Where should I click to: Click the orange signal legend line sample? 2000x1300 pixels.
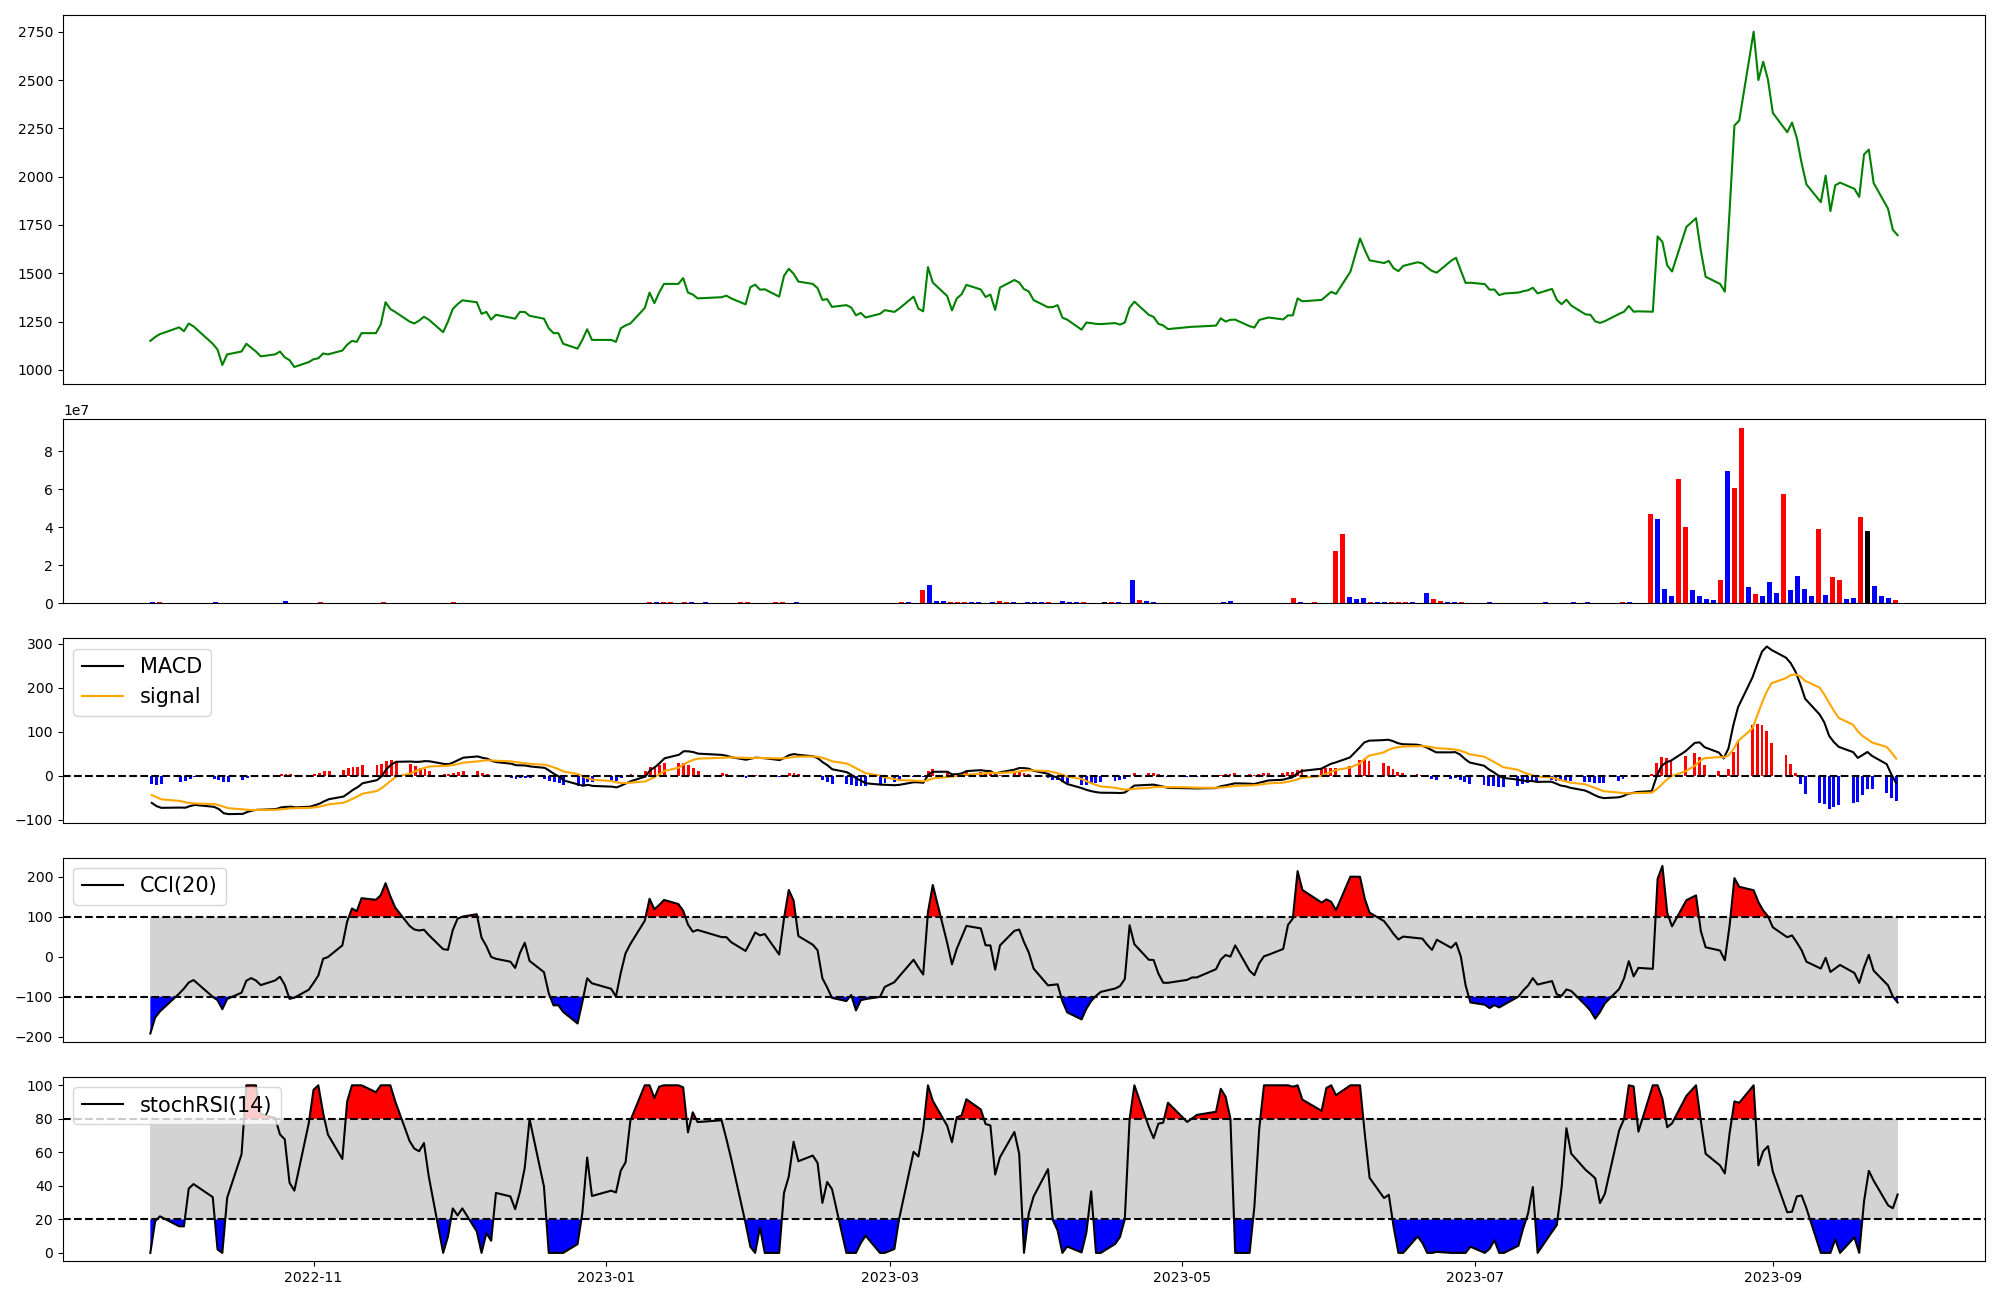click(x=102, y=696)
